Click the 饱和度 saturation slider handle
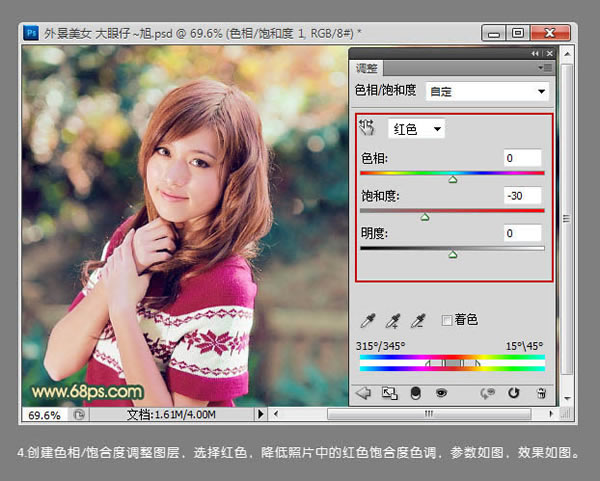 click(425, 217)
